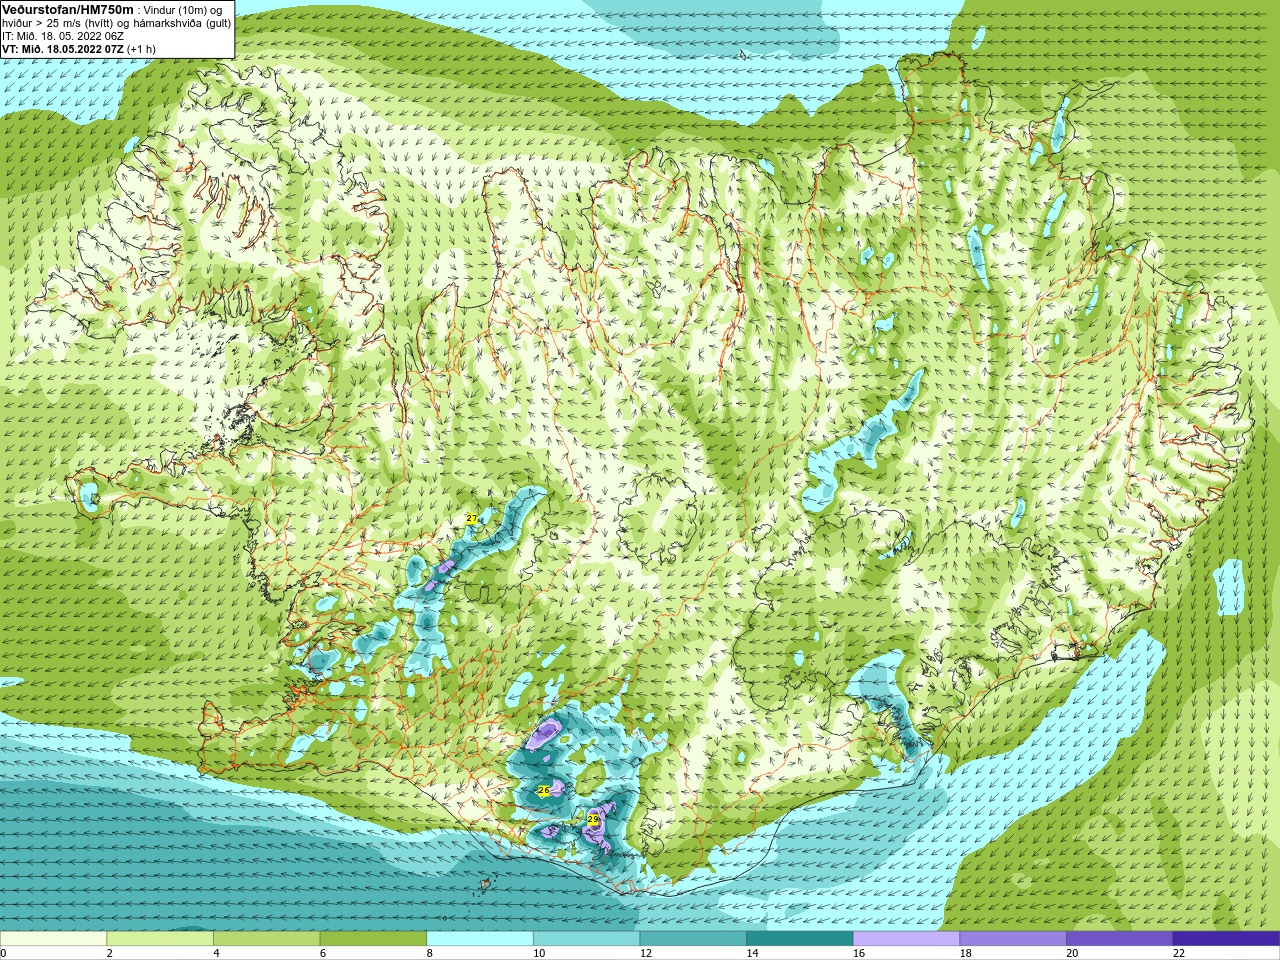The height and width of the screenshot is (960, 1280).
Task: Select the light lavender 16–18 legend swatch
Action: (x=906, y=939)
